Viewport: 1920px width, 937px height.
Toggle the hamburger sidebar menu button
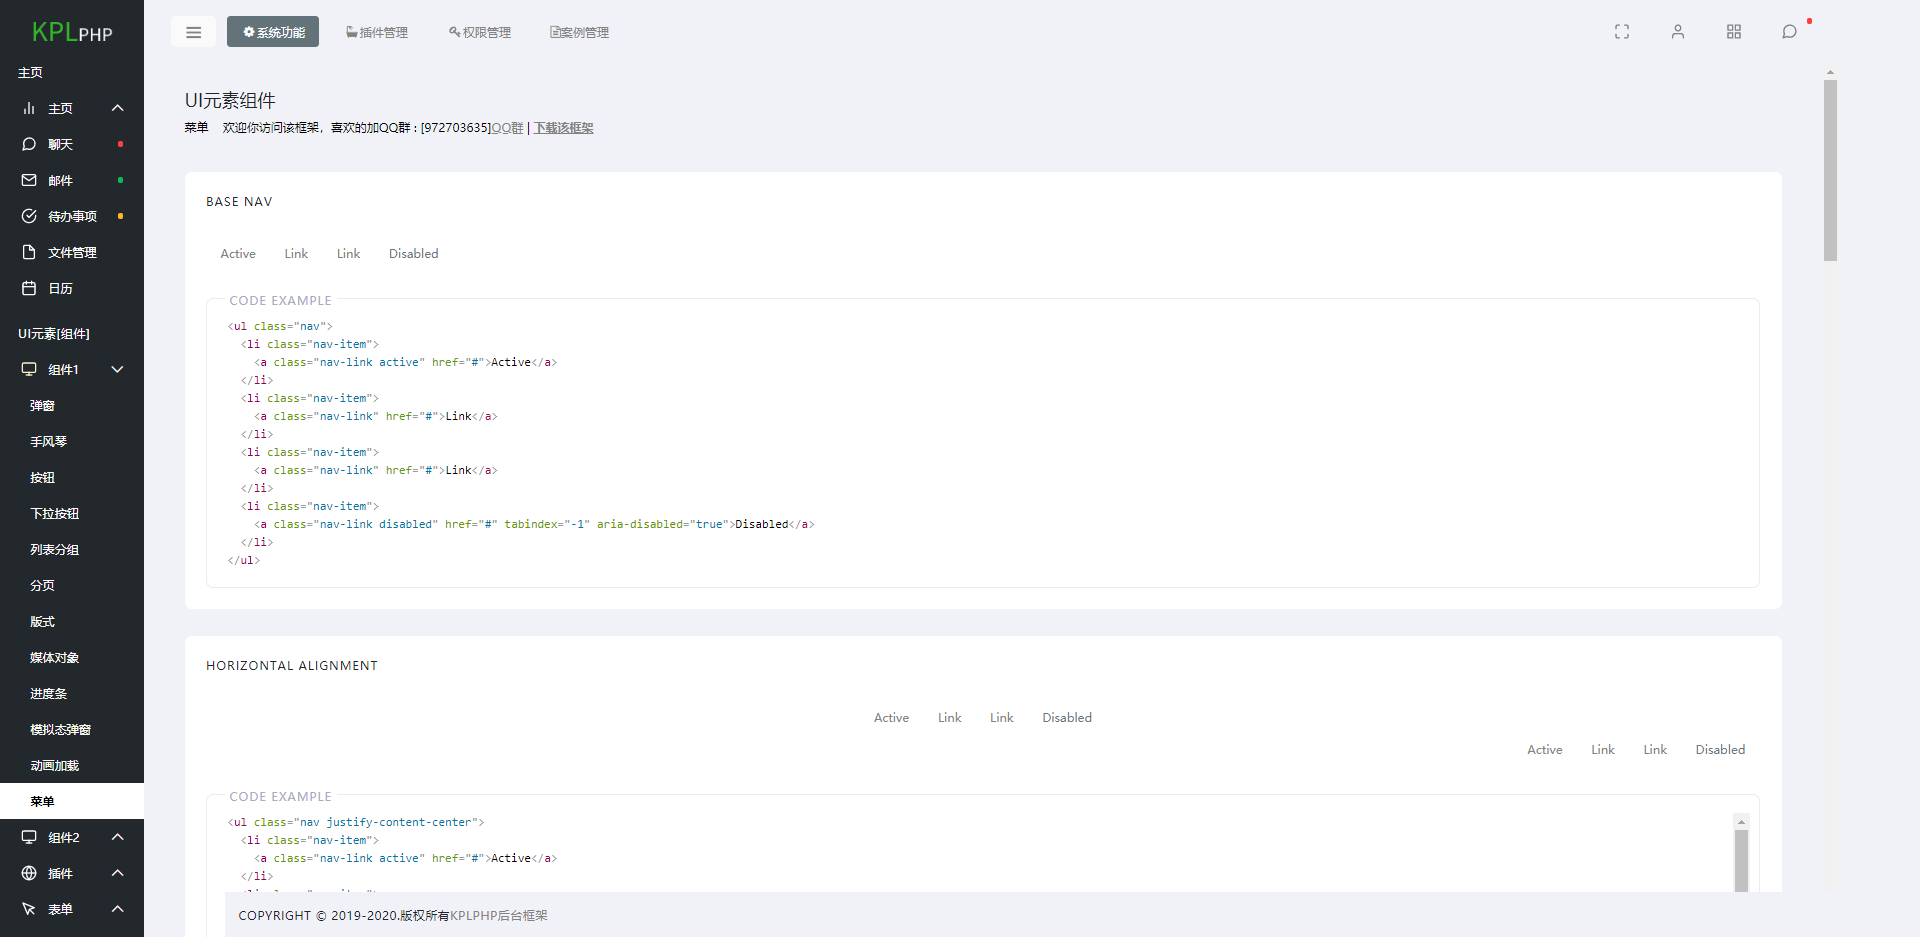point(193,32)
